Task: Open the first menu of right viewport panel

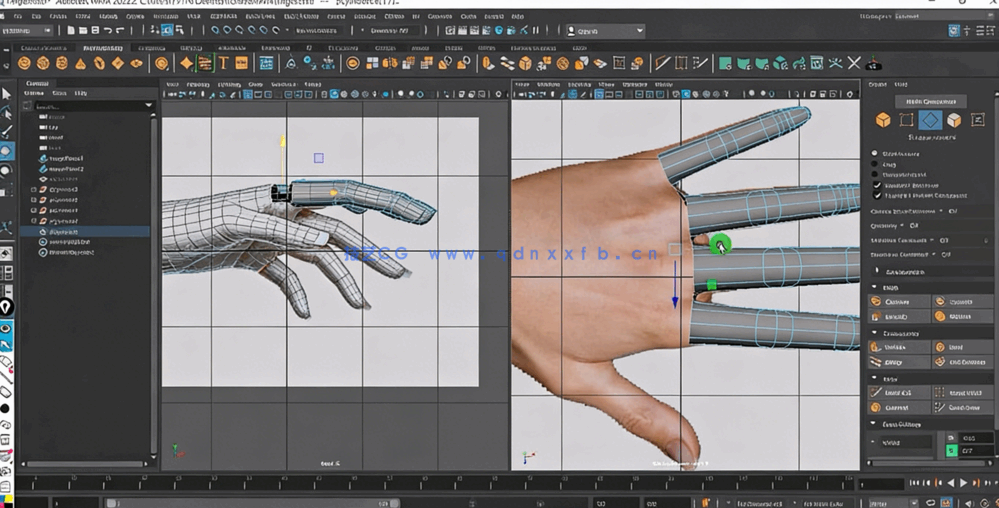Action: pos(522,84)
